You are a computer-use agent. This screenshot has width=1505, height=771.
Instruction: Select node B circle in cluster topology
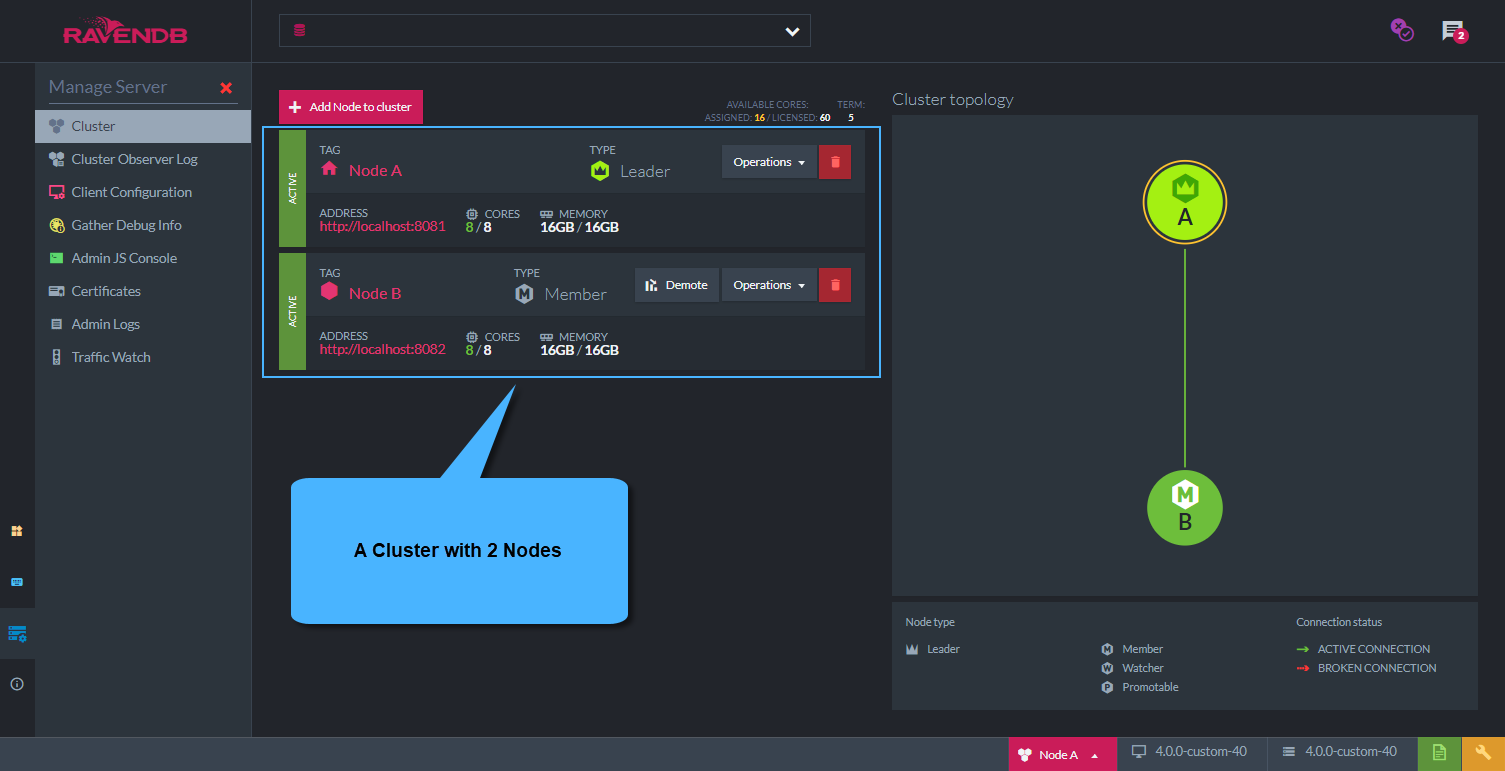point(1185,508)
